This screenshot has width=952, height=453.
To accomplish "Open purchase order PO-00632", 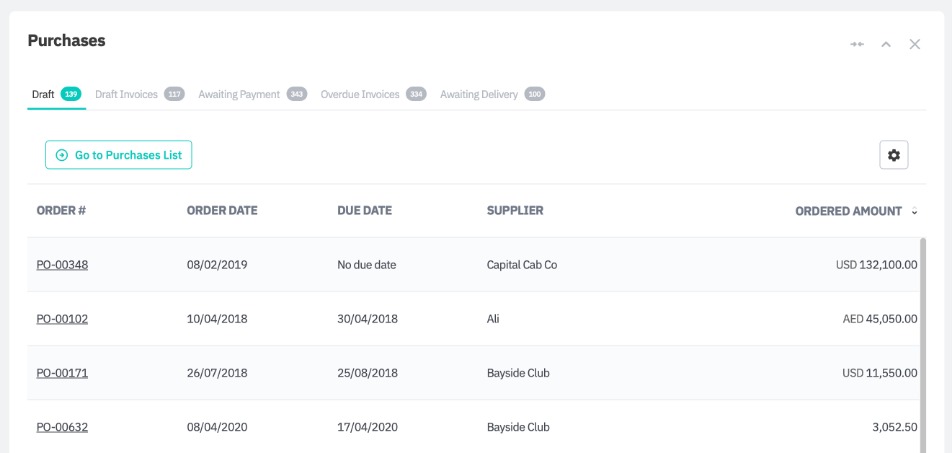I will pos(62,427).
